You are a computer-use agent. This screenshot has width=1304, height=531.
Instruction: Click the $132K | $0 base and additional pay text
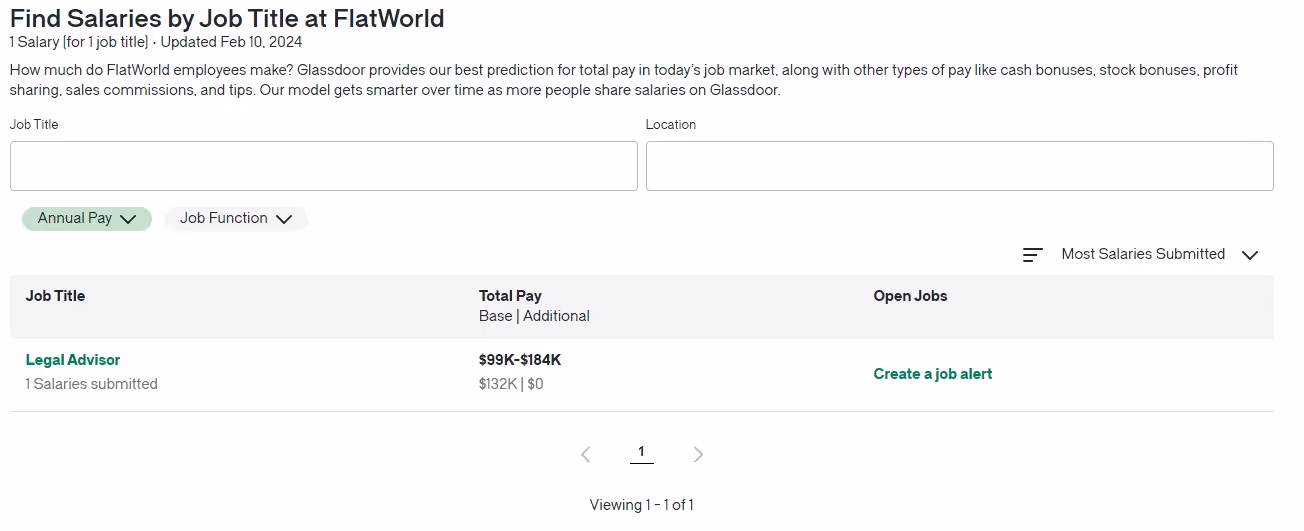click(x=511, y=384)
